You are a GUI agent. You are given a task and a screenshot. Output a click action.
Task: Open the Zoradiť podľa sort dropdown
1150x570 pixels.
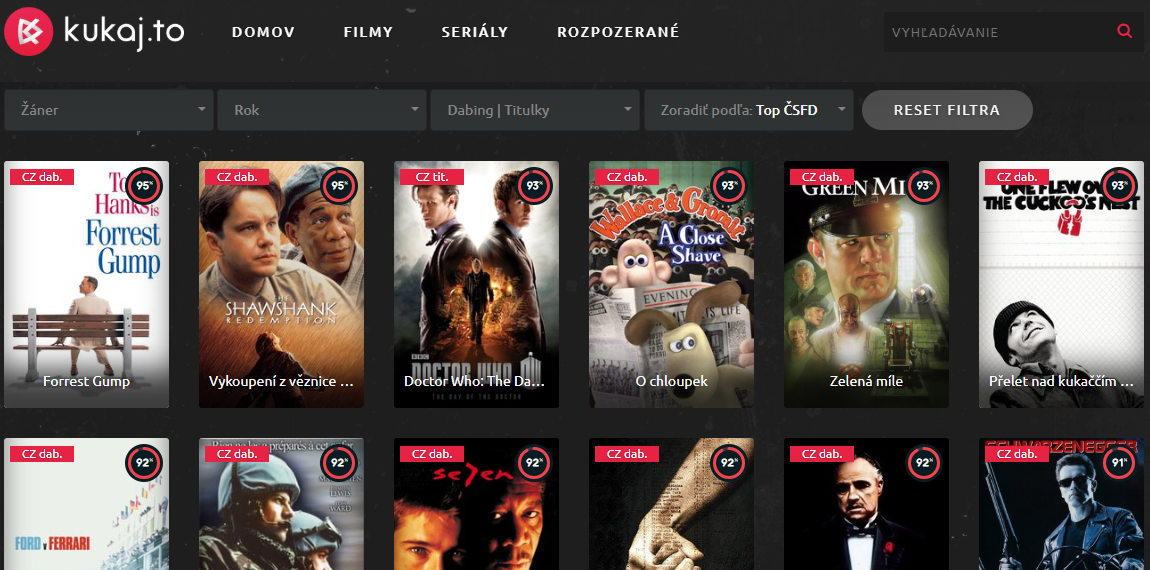click(x=749, y=110)
